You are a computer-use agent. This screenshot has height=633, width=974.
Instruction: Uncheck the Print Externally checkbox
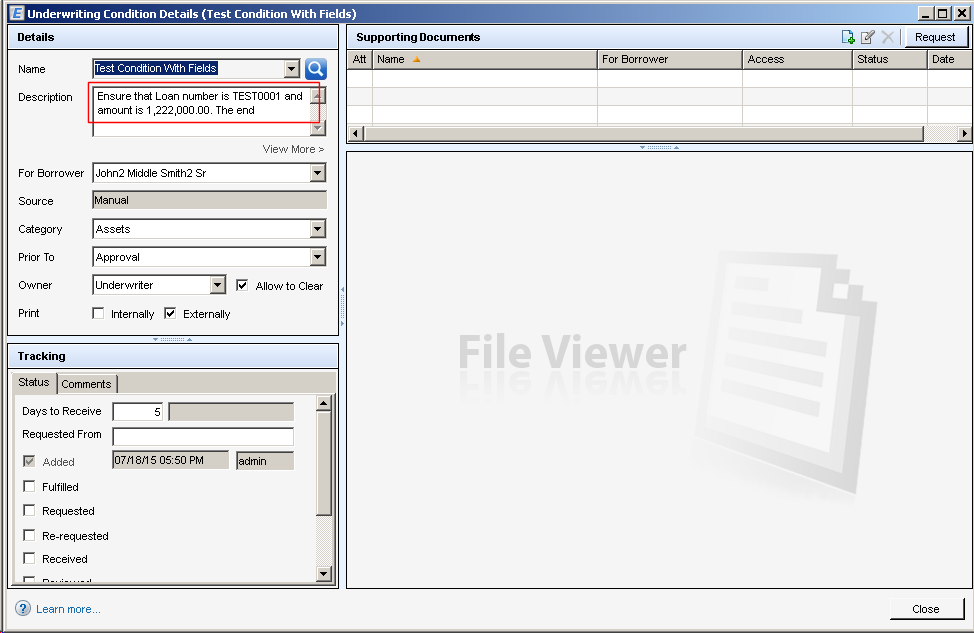170,313
